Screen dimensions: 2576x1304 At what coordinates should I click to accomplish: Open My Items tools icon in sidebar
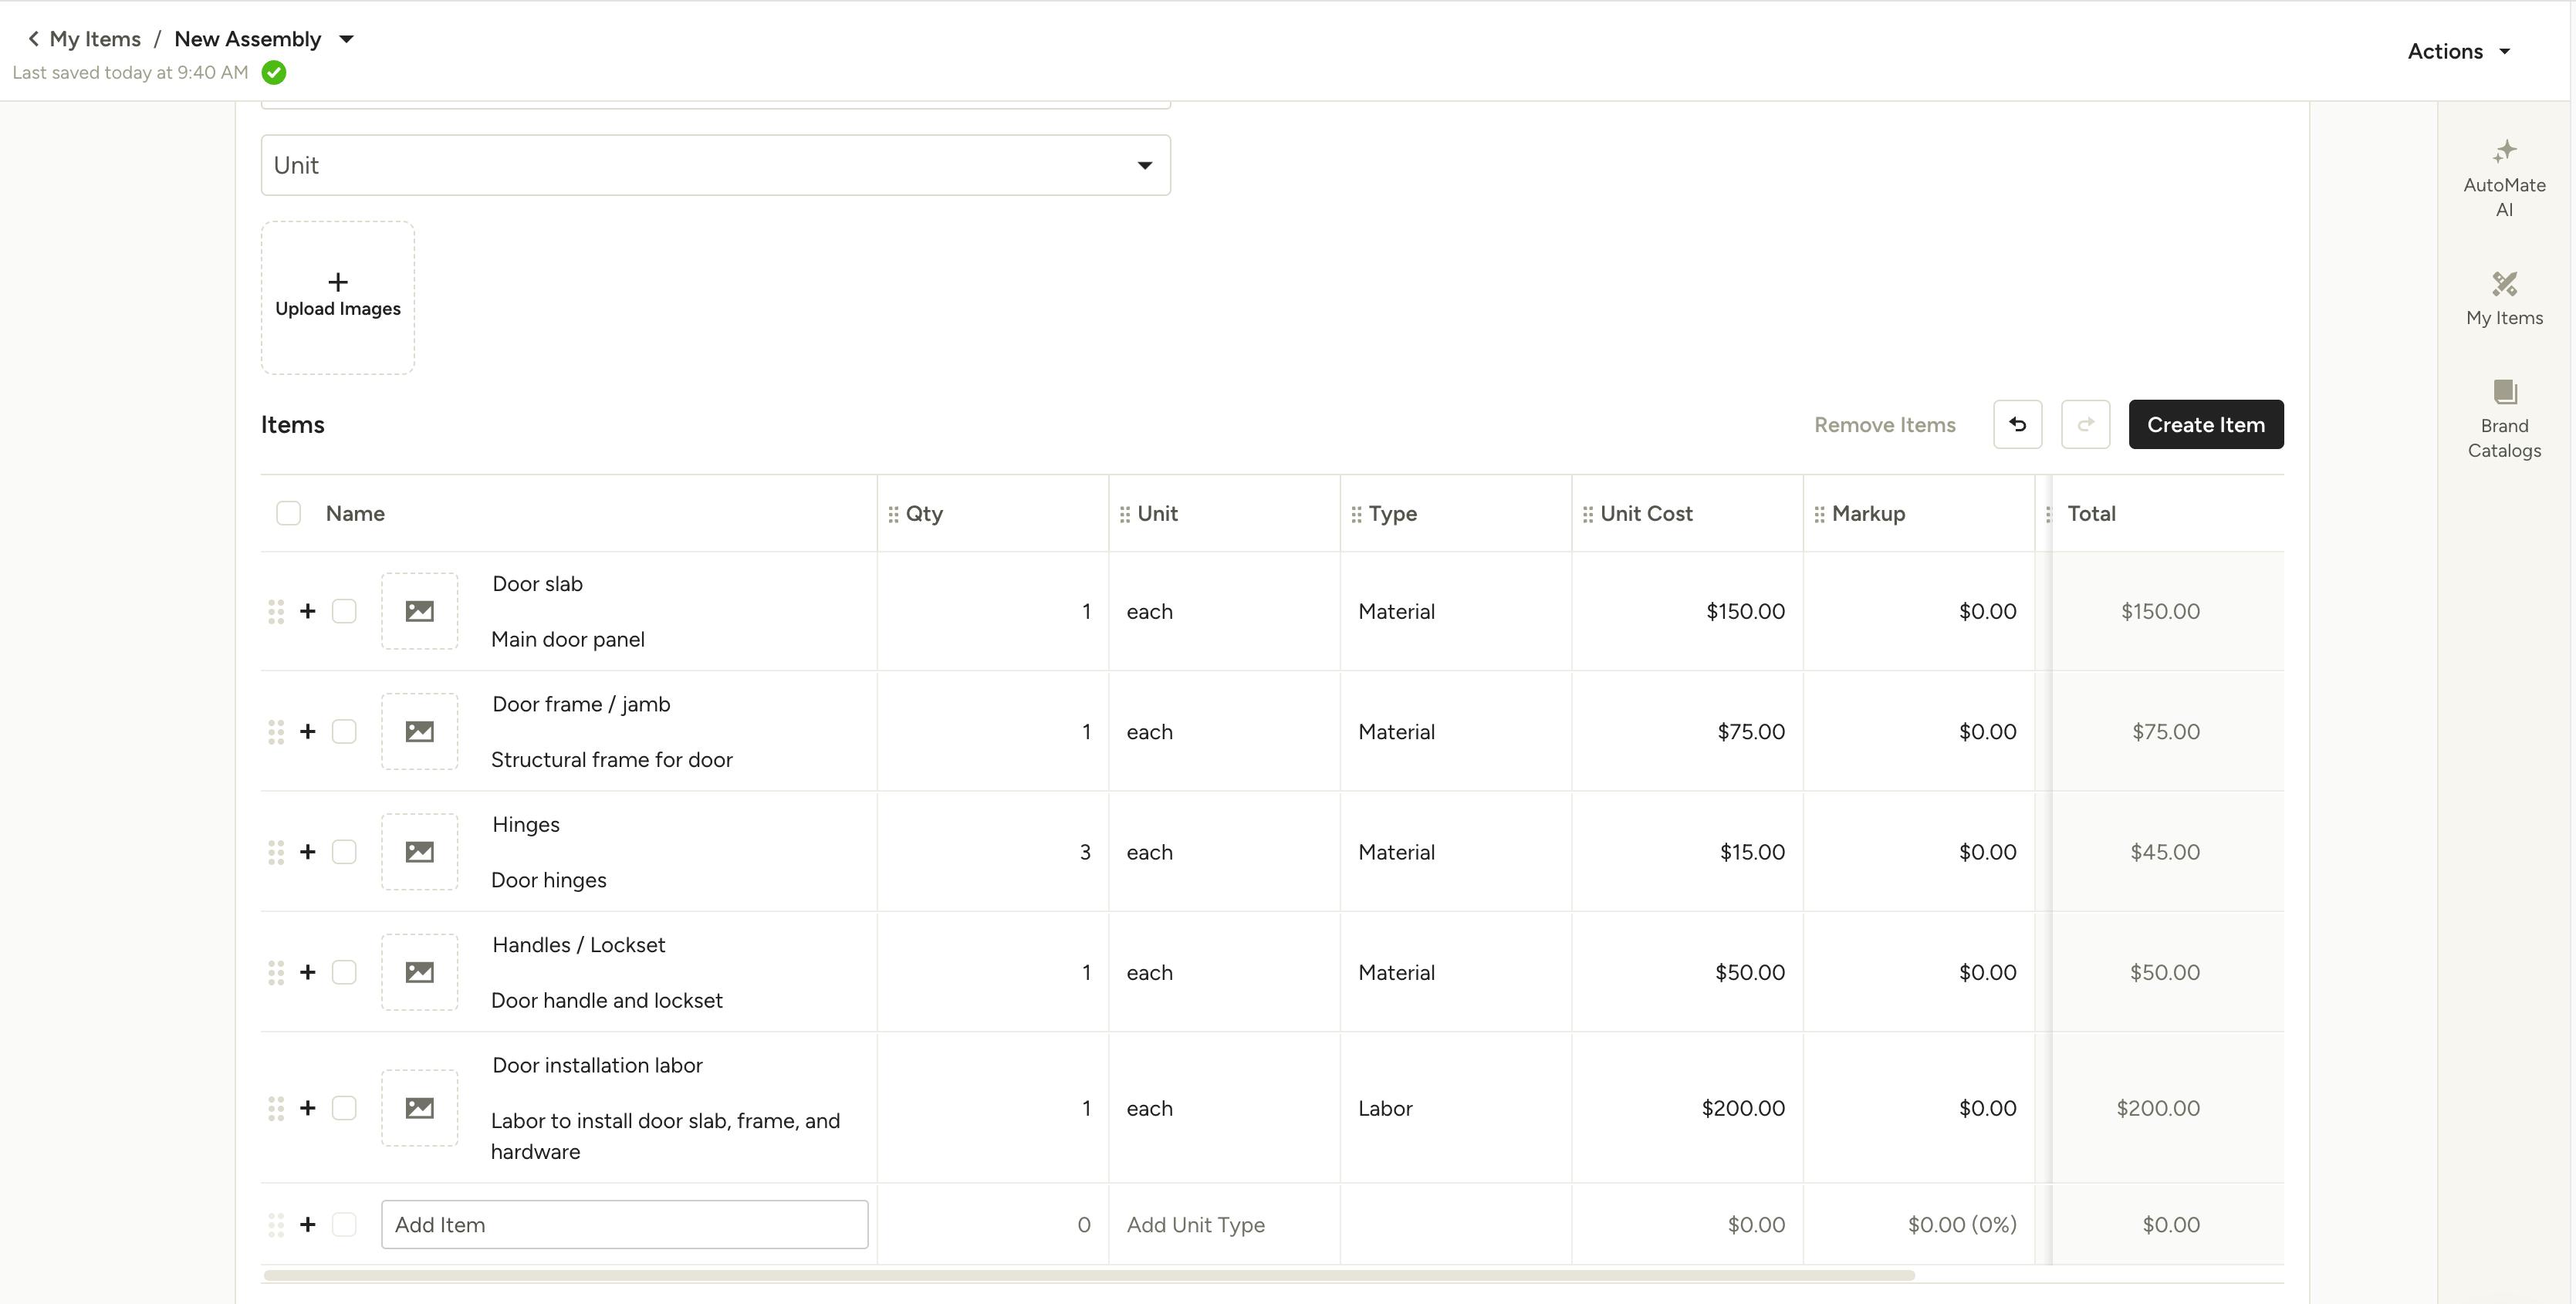(2504, 285)
